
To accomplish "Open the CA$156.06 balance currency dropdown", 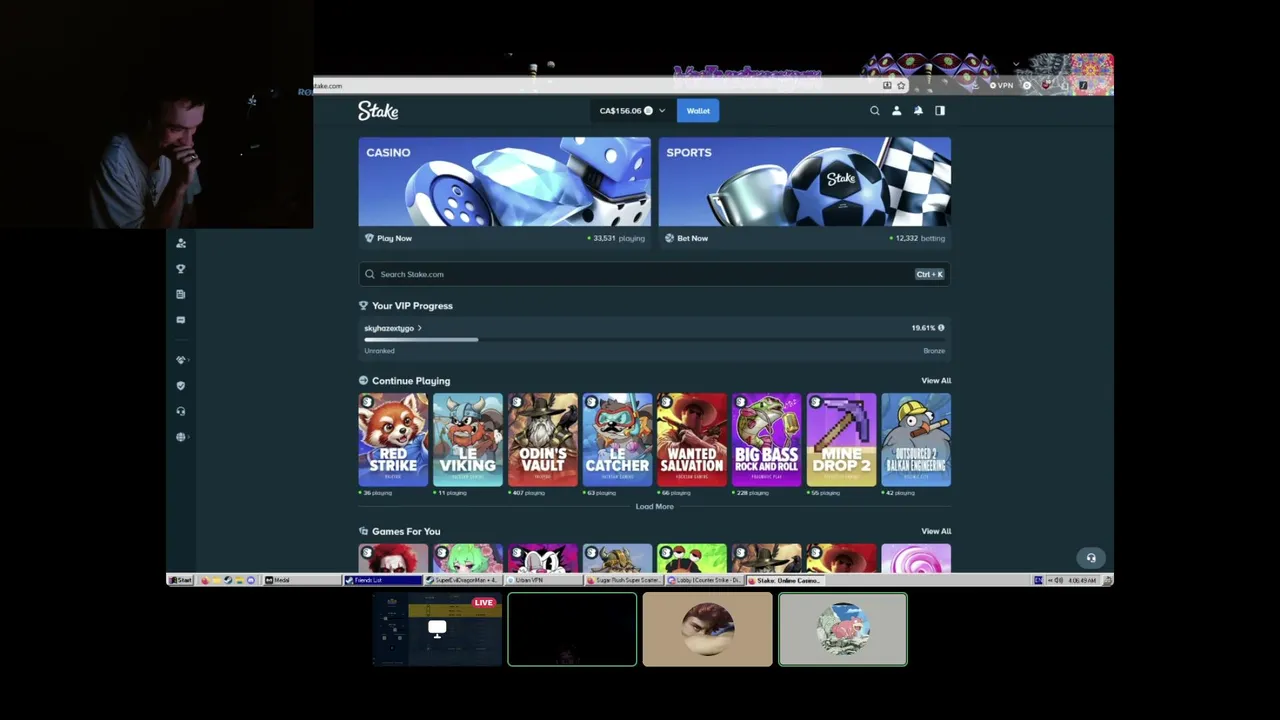I will [x=632, y=111].
